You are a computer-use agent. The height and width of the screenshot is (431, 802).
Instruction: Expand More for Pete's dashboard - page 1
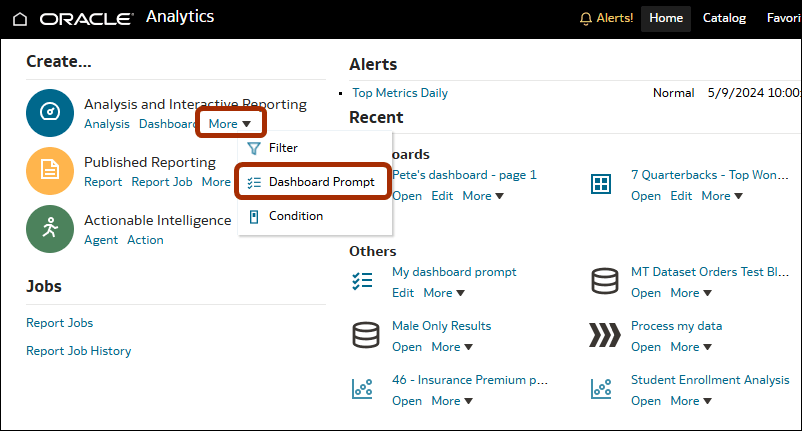pyautogui.click(x=483, y=196)
